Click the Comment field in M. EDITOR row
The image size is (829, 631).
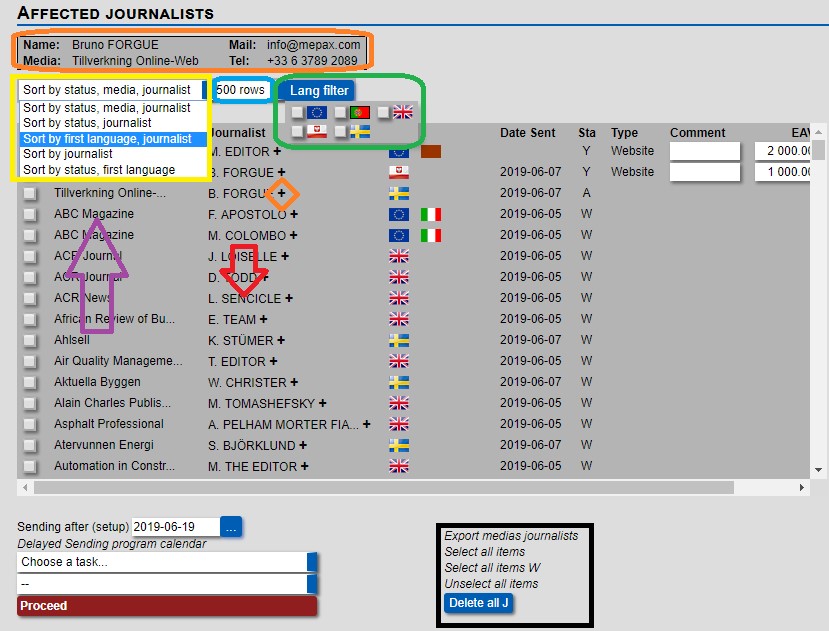coord(704,151)
